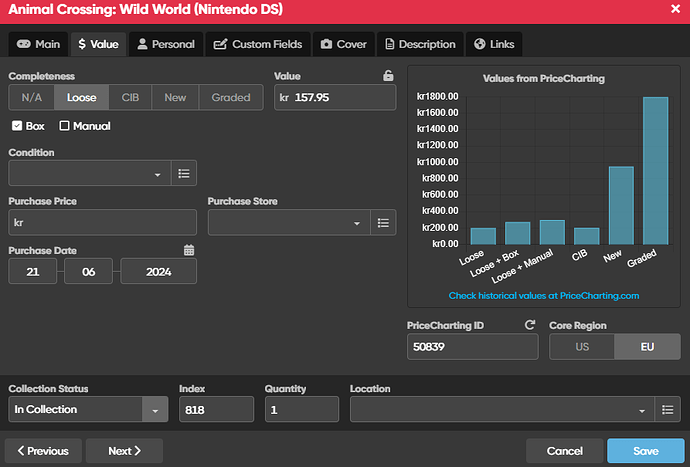Open the Purchase Store list manager icon

point(383,223)
